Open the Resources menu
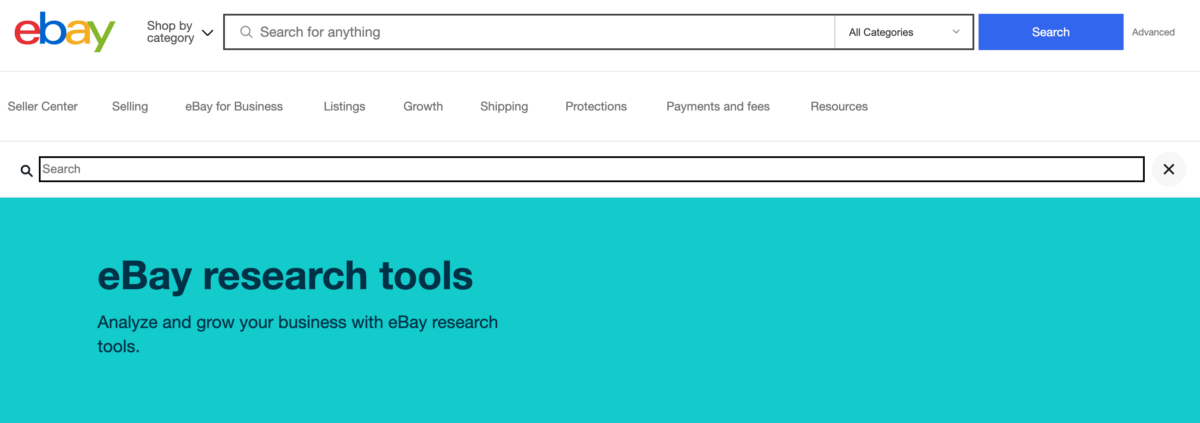Viewport: 1200px width, 423px height. [839, 106]
